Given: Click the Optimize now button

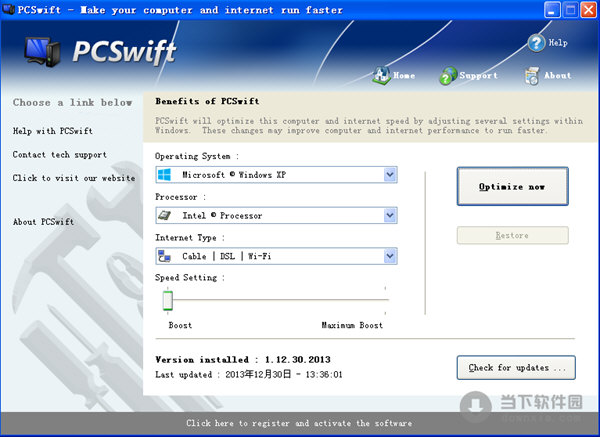Looking at the screenshot, I should [x=512, y=186].
